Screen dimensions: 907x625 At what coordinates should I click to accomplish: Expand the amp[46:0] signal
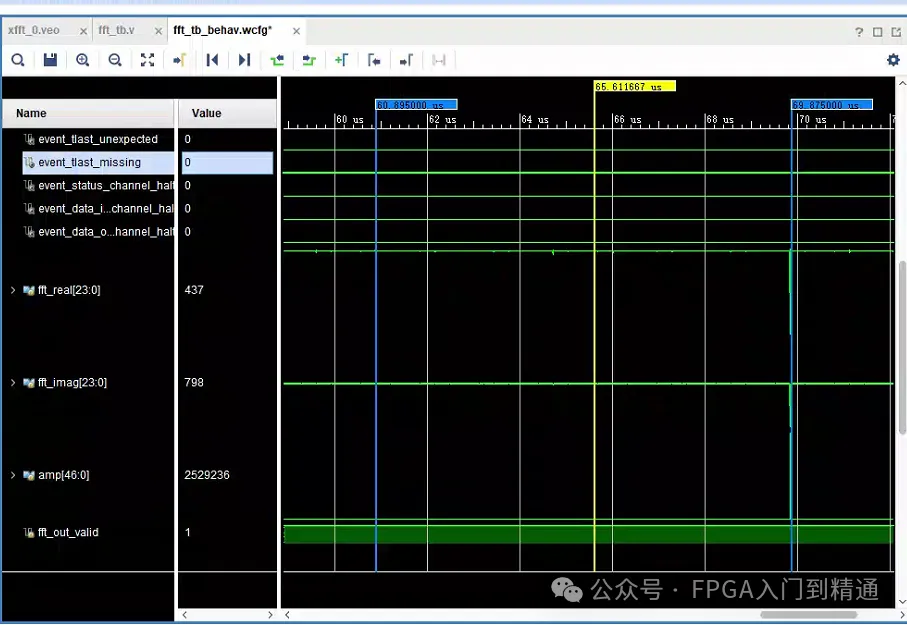13,475
